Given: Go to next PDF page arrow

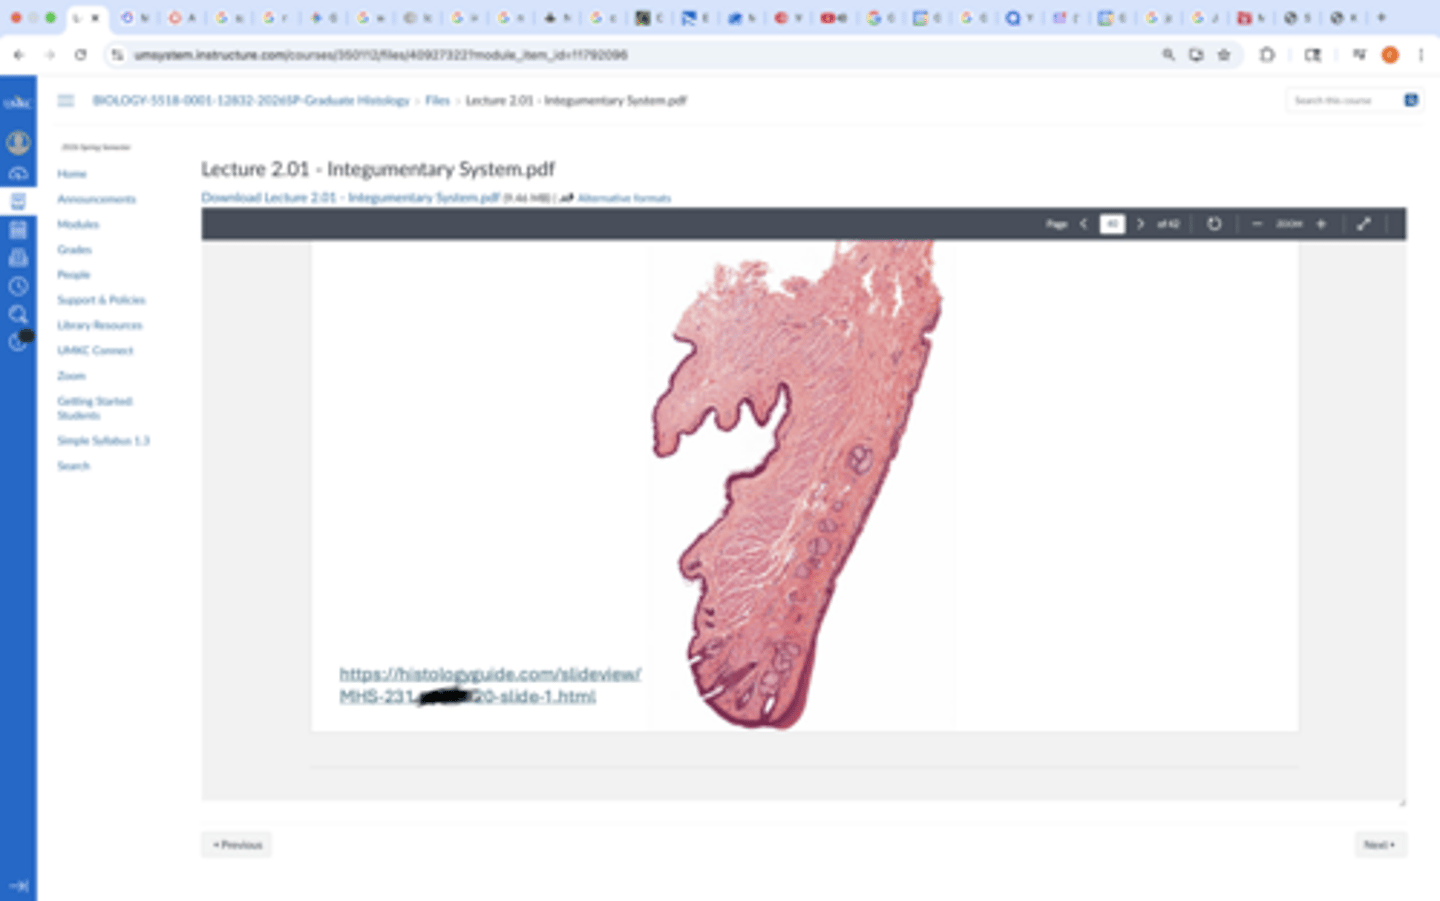Looking at the screenshot, I should coord(1140,224).
